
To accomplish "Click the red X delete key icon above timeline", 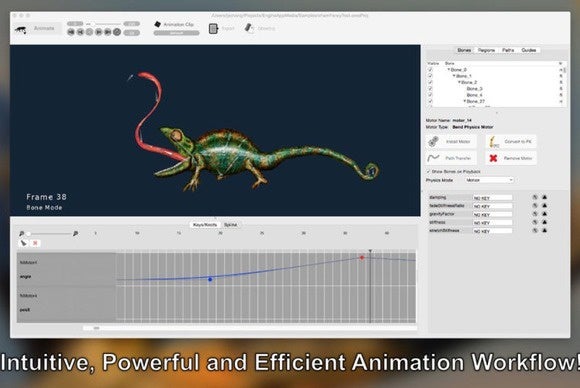I will (x=35, y=243).
